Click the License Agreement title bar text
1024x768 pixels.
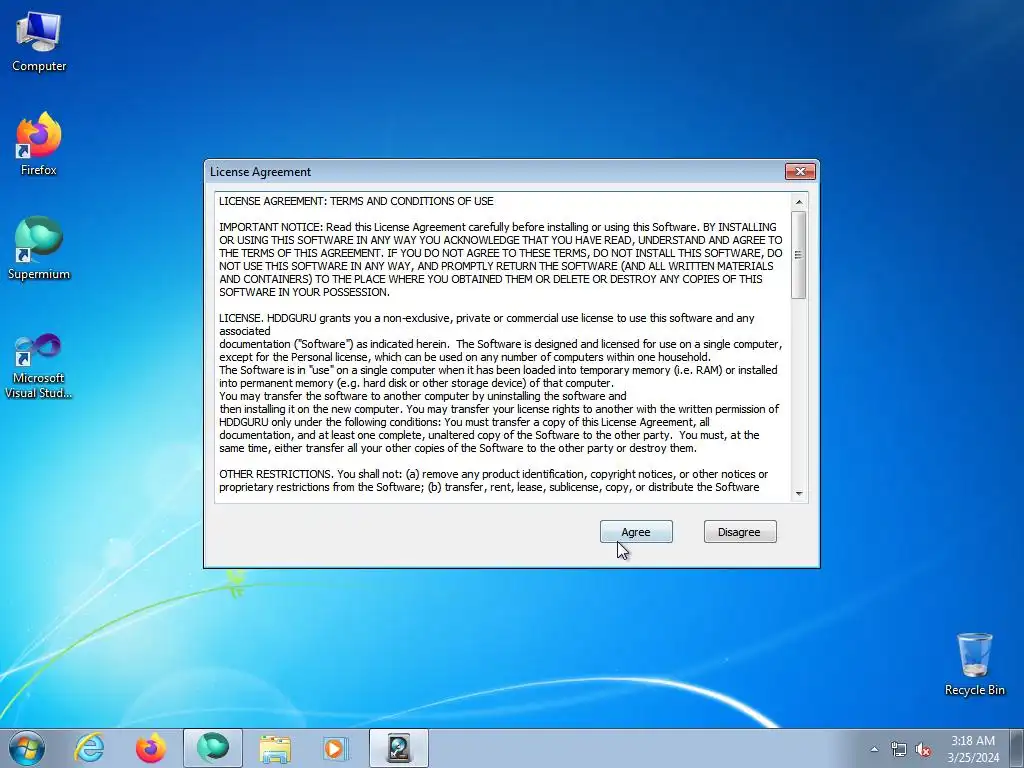click(260, 172)
